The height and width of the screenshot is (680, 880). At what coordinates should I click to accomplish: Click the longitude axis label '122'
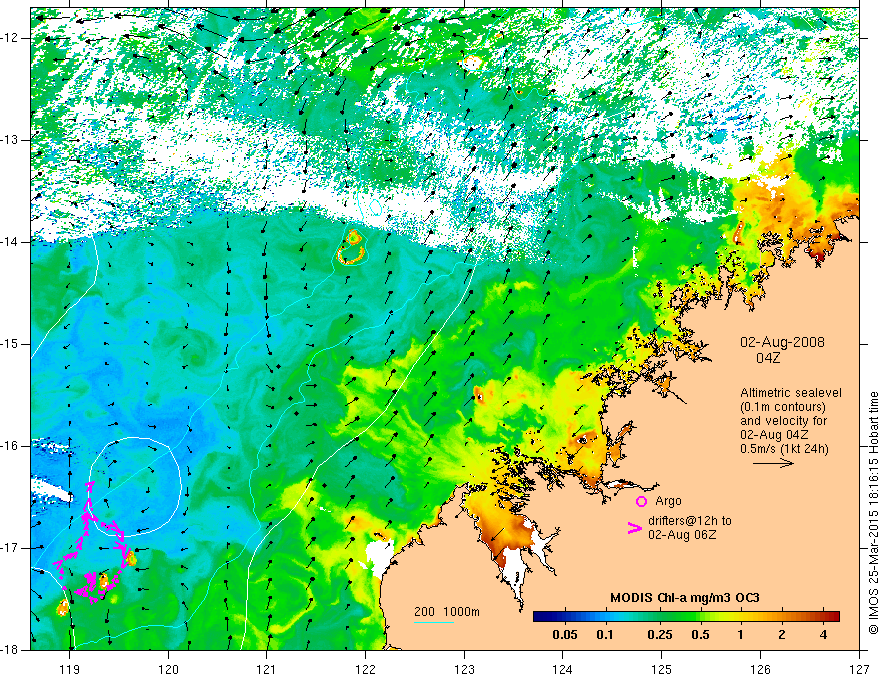(x=365, y=669)
